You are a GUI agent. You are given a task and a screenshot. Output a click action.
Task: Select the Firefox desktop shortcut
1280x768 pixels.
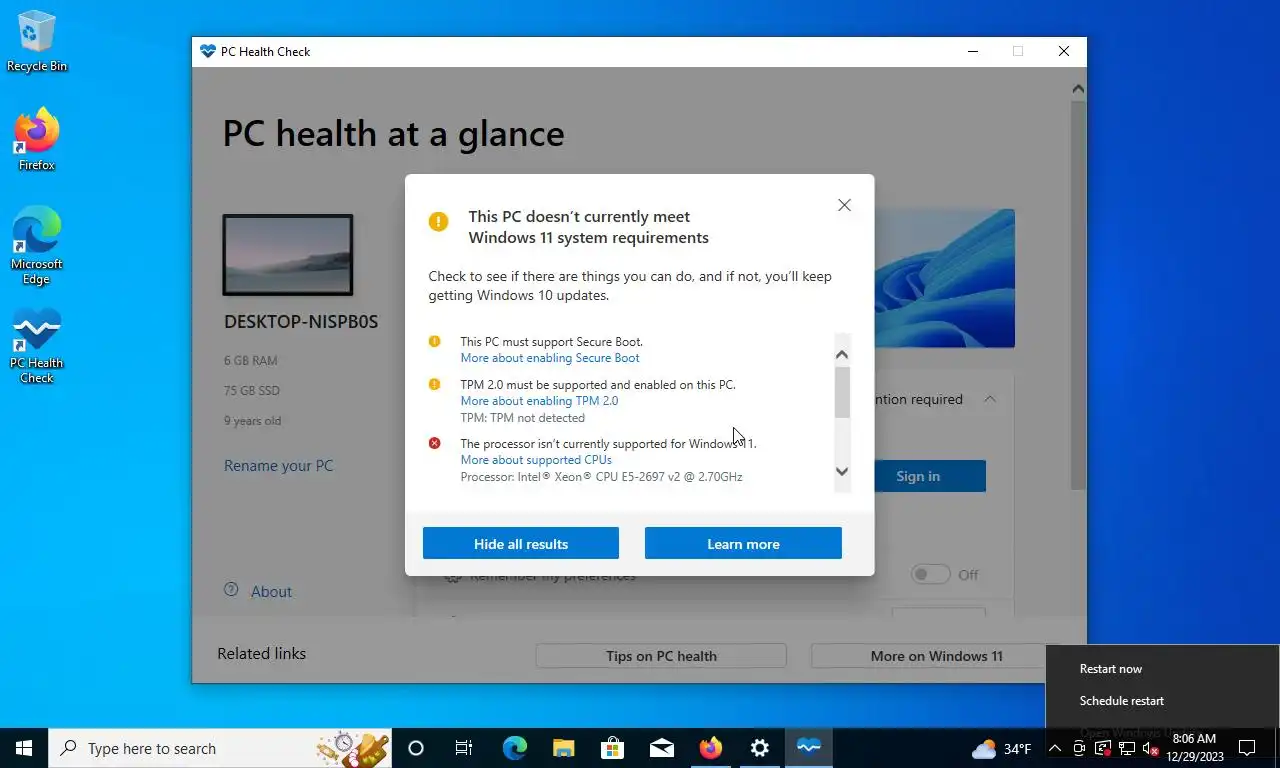coord(37,140)
